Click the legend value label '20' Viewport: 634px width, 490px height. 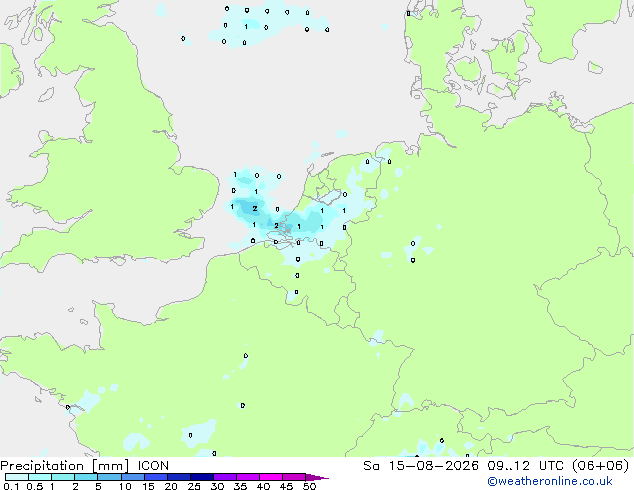pyautogui.click(x=171, y=486)
